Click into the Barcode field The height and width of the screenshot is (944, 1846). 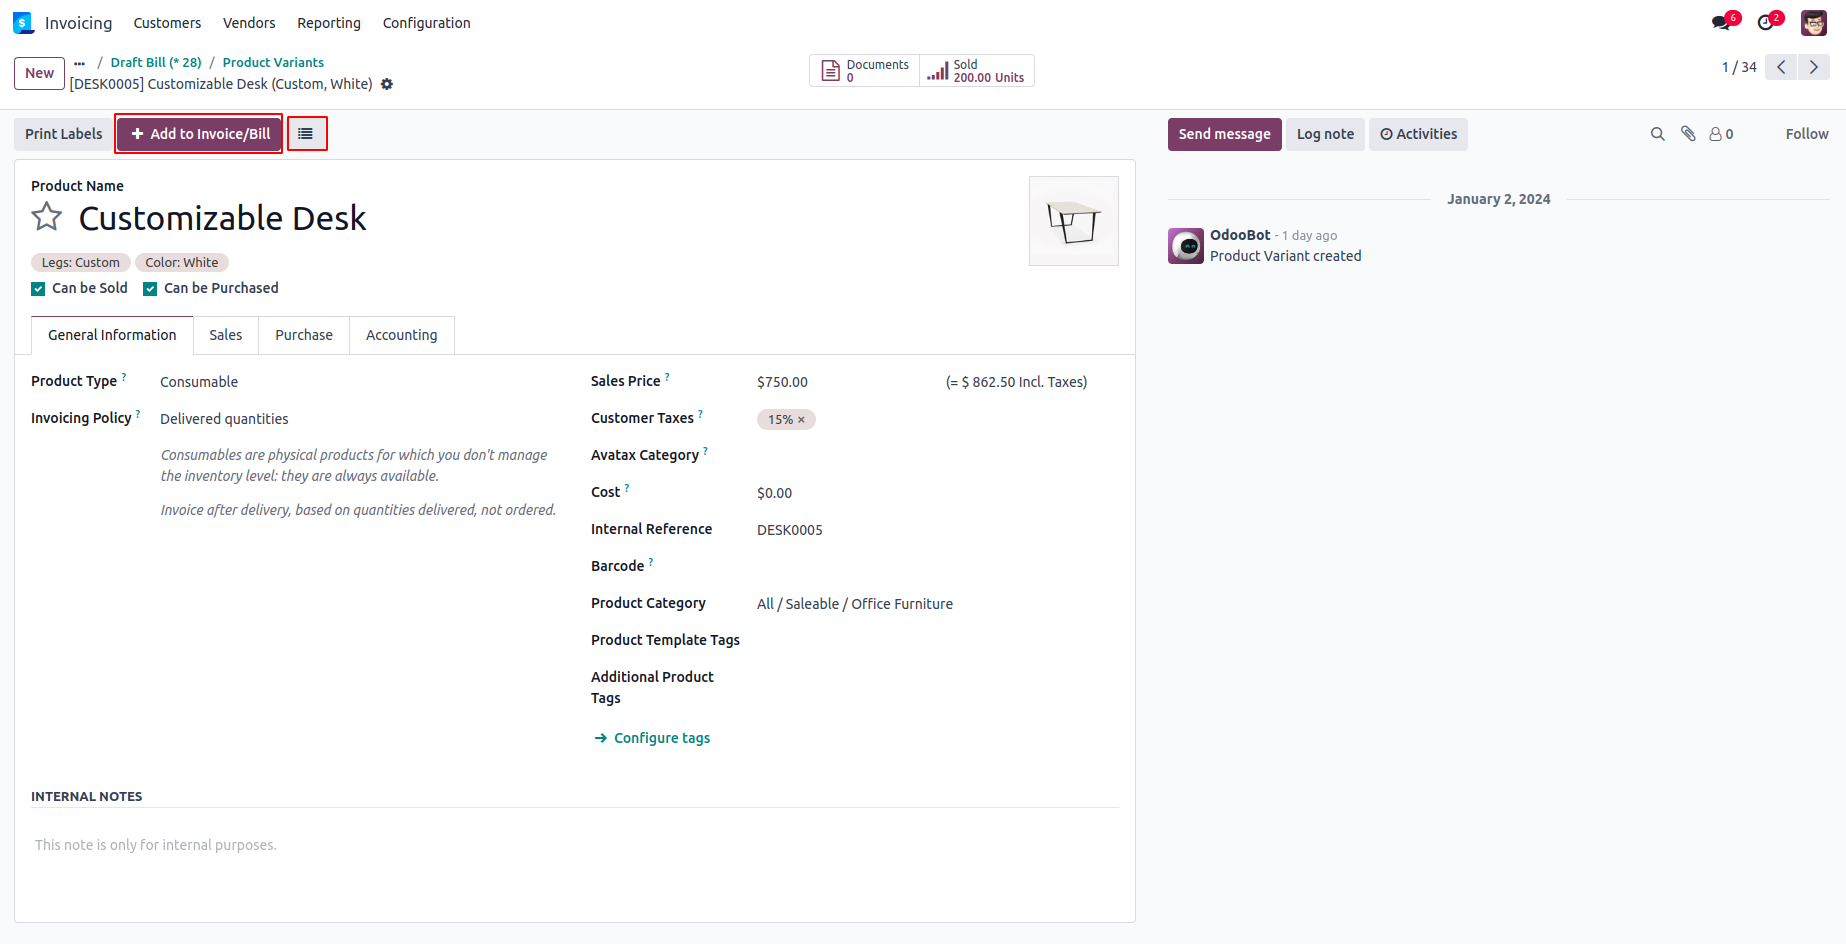click(x=937, y=567)
